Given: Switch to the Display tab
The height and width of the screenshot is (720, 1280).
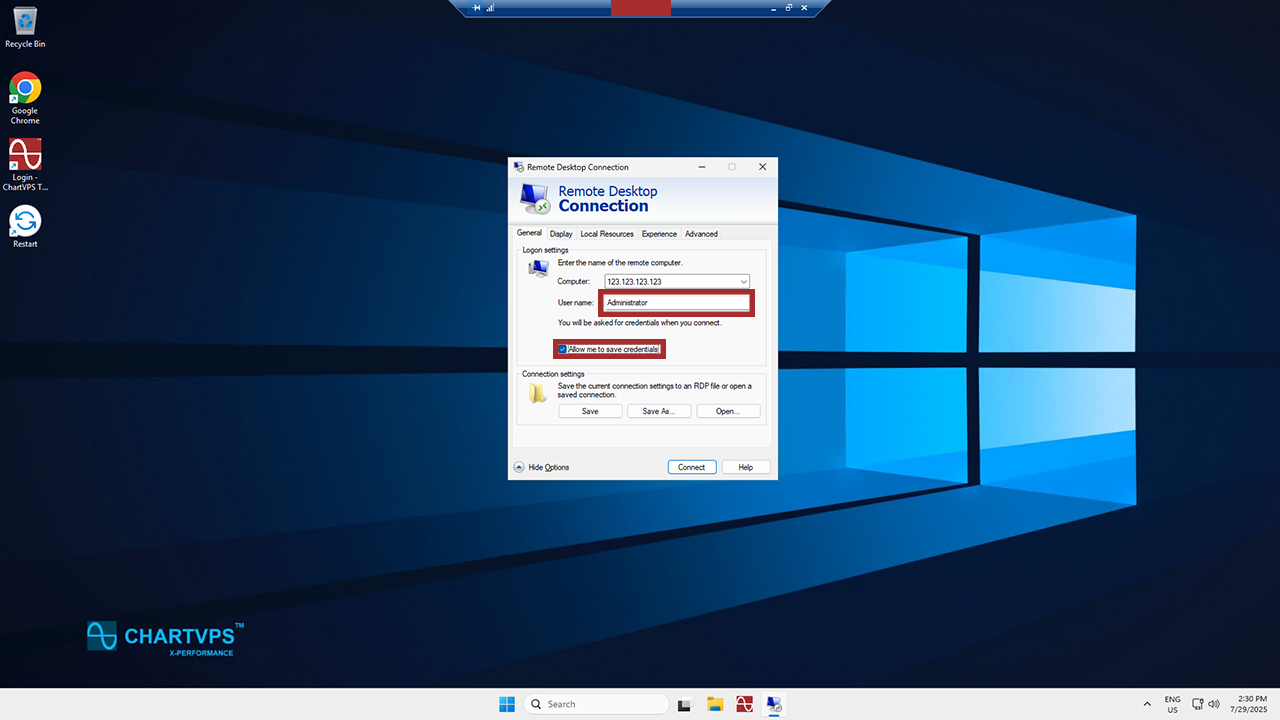Looking at the screenshot, I should tap(561, 234).
